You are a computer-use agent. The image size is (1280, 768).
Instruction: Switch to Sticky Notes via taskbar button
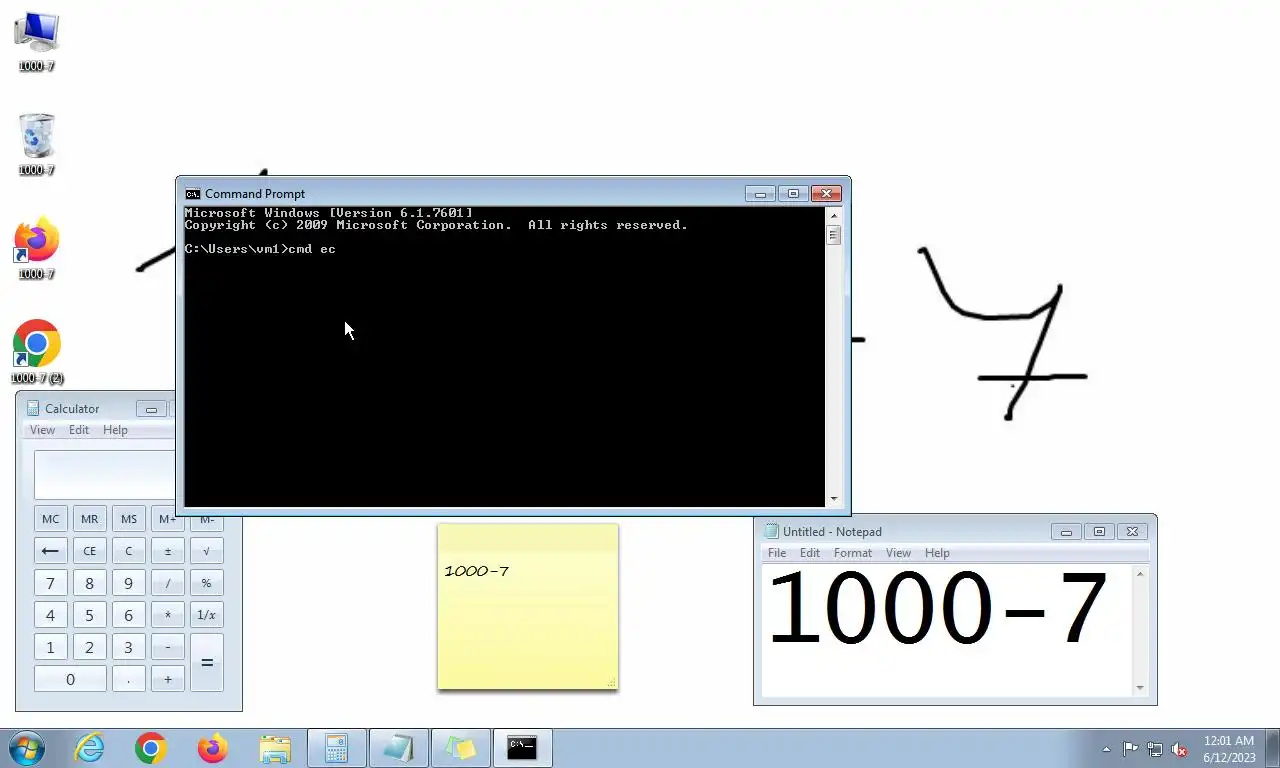click(460, 748)
